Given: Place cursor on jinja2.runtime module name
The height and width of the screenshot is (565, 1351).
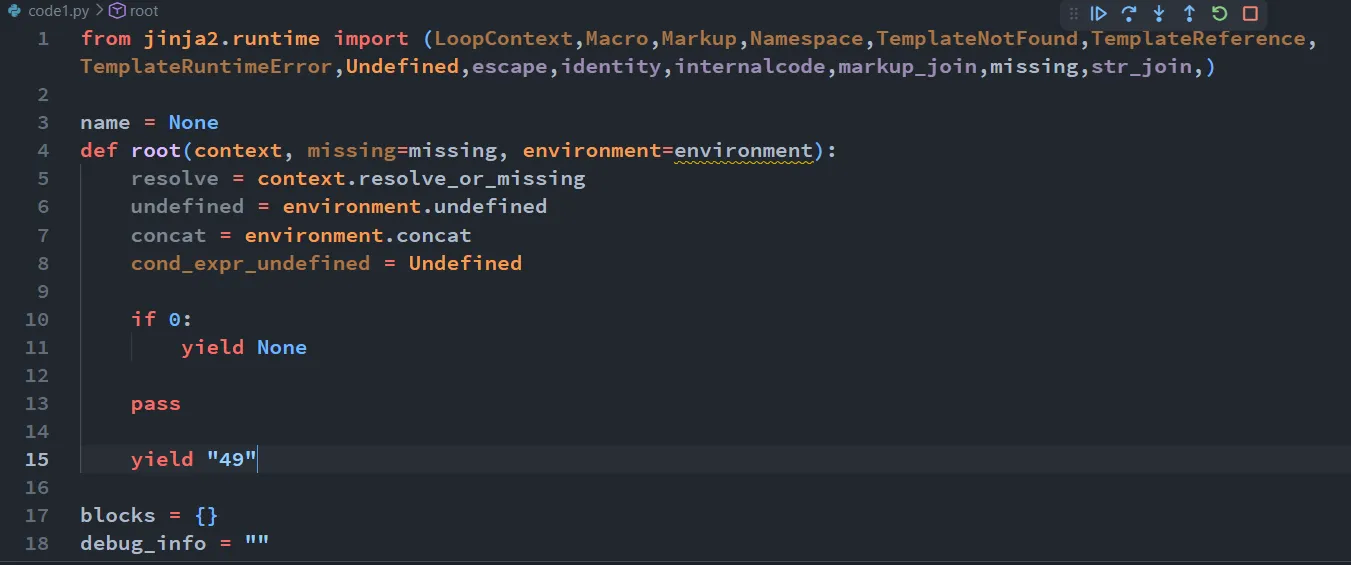Looking at the screenshot, I should (232, 39).
